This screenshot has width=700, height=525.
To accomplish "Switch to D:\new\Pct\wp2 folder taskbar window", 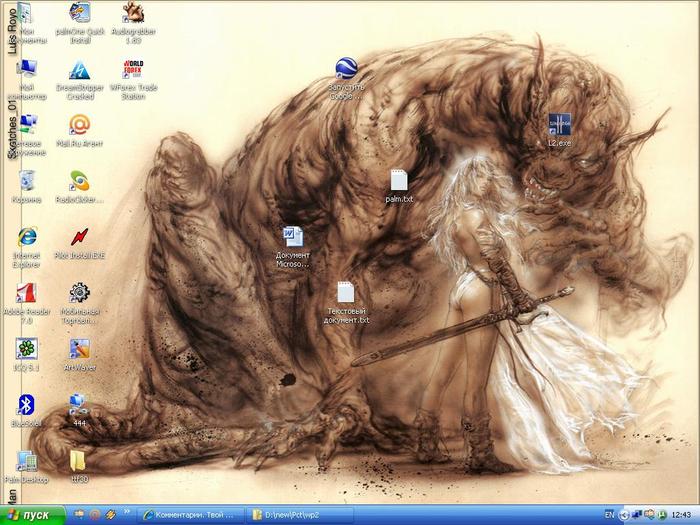I will (x=300, y=515).
